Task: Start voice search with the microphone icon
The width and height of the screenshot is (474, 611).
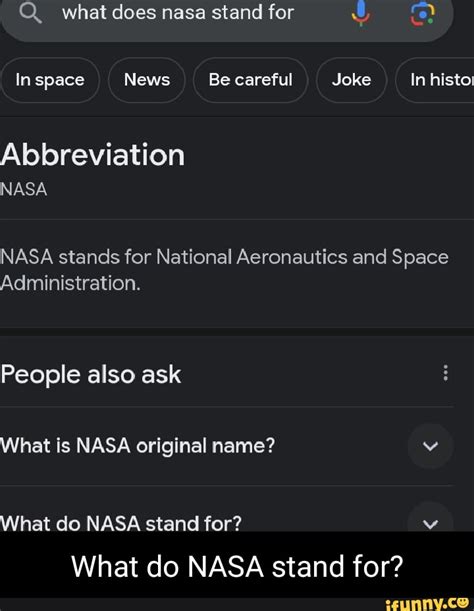Action: (361, 12)
